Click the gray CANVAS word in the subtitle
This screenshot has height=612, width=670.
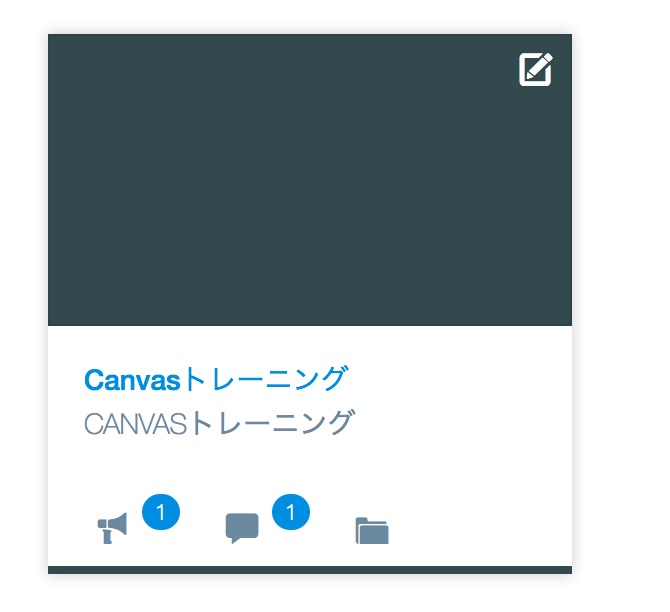[135, 424]
